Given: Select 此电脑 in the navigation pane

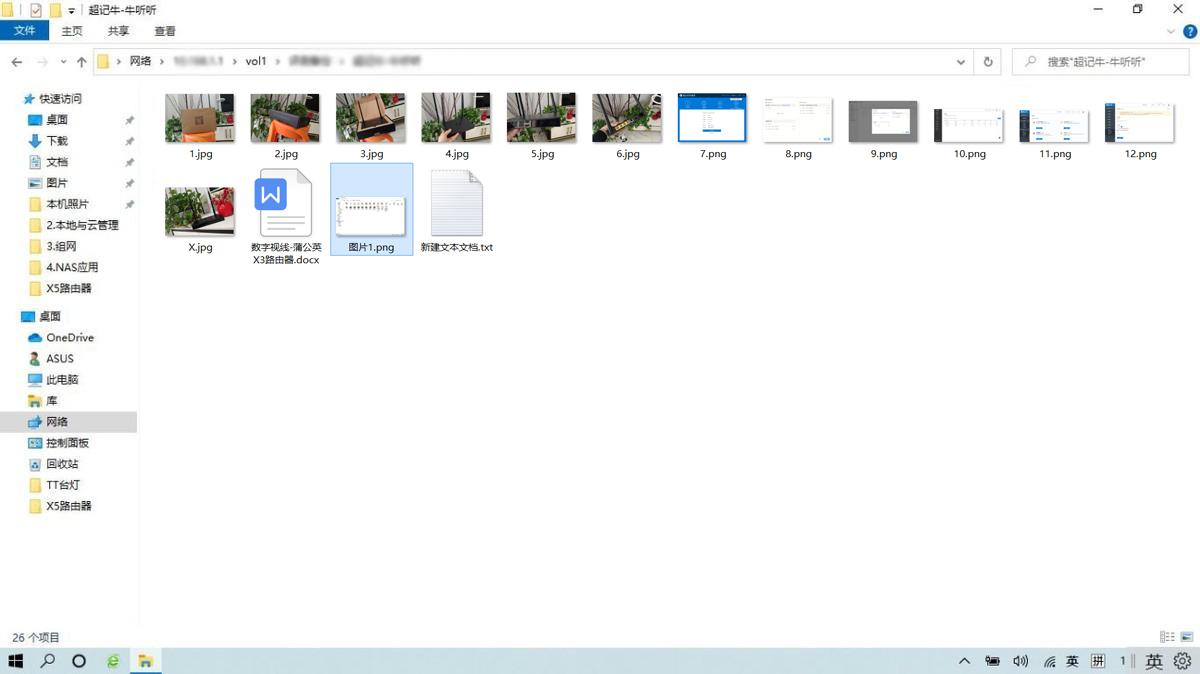Looking at the screenshot, I should [62, 380].
